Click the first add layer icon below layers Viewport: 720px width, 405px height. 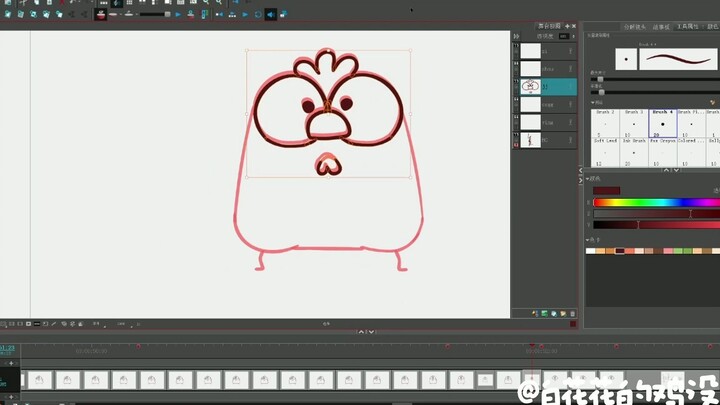point(535,314)
